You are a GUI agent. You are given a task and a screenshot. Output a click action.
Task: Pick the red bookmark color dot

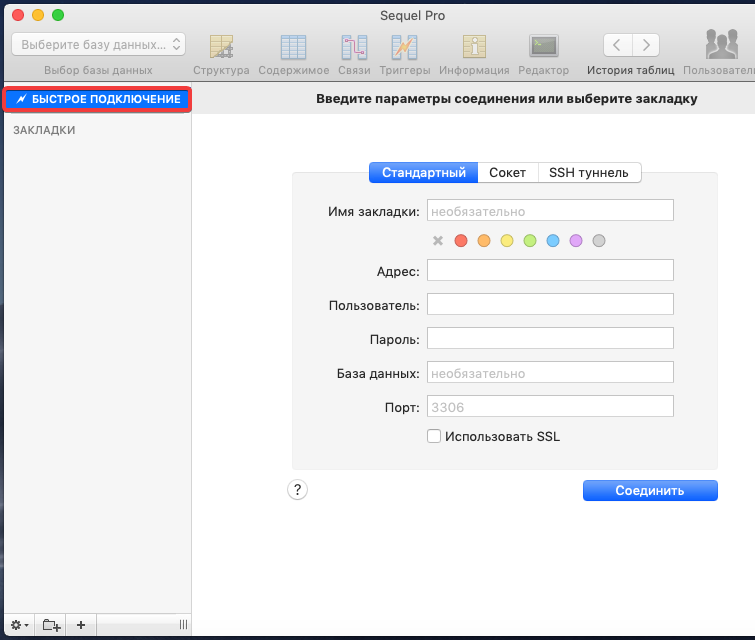[461, 241]
